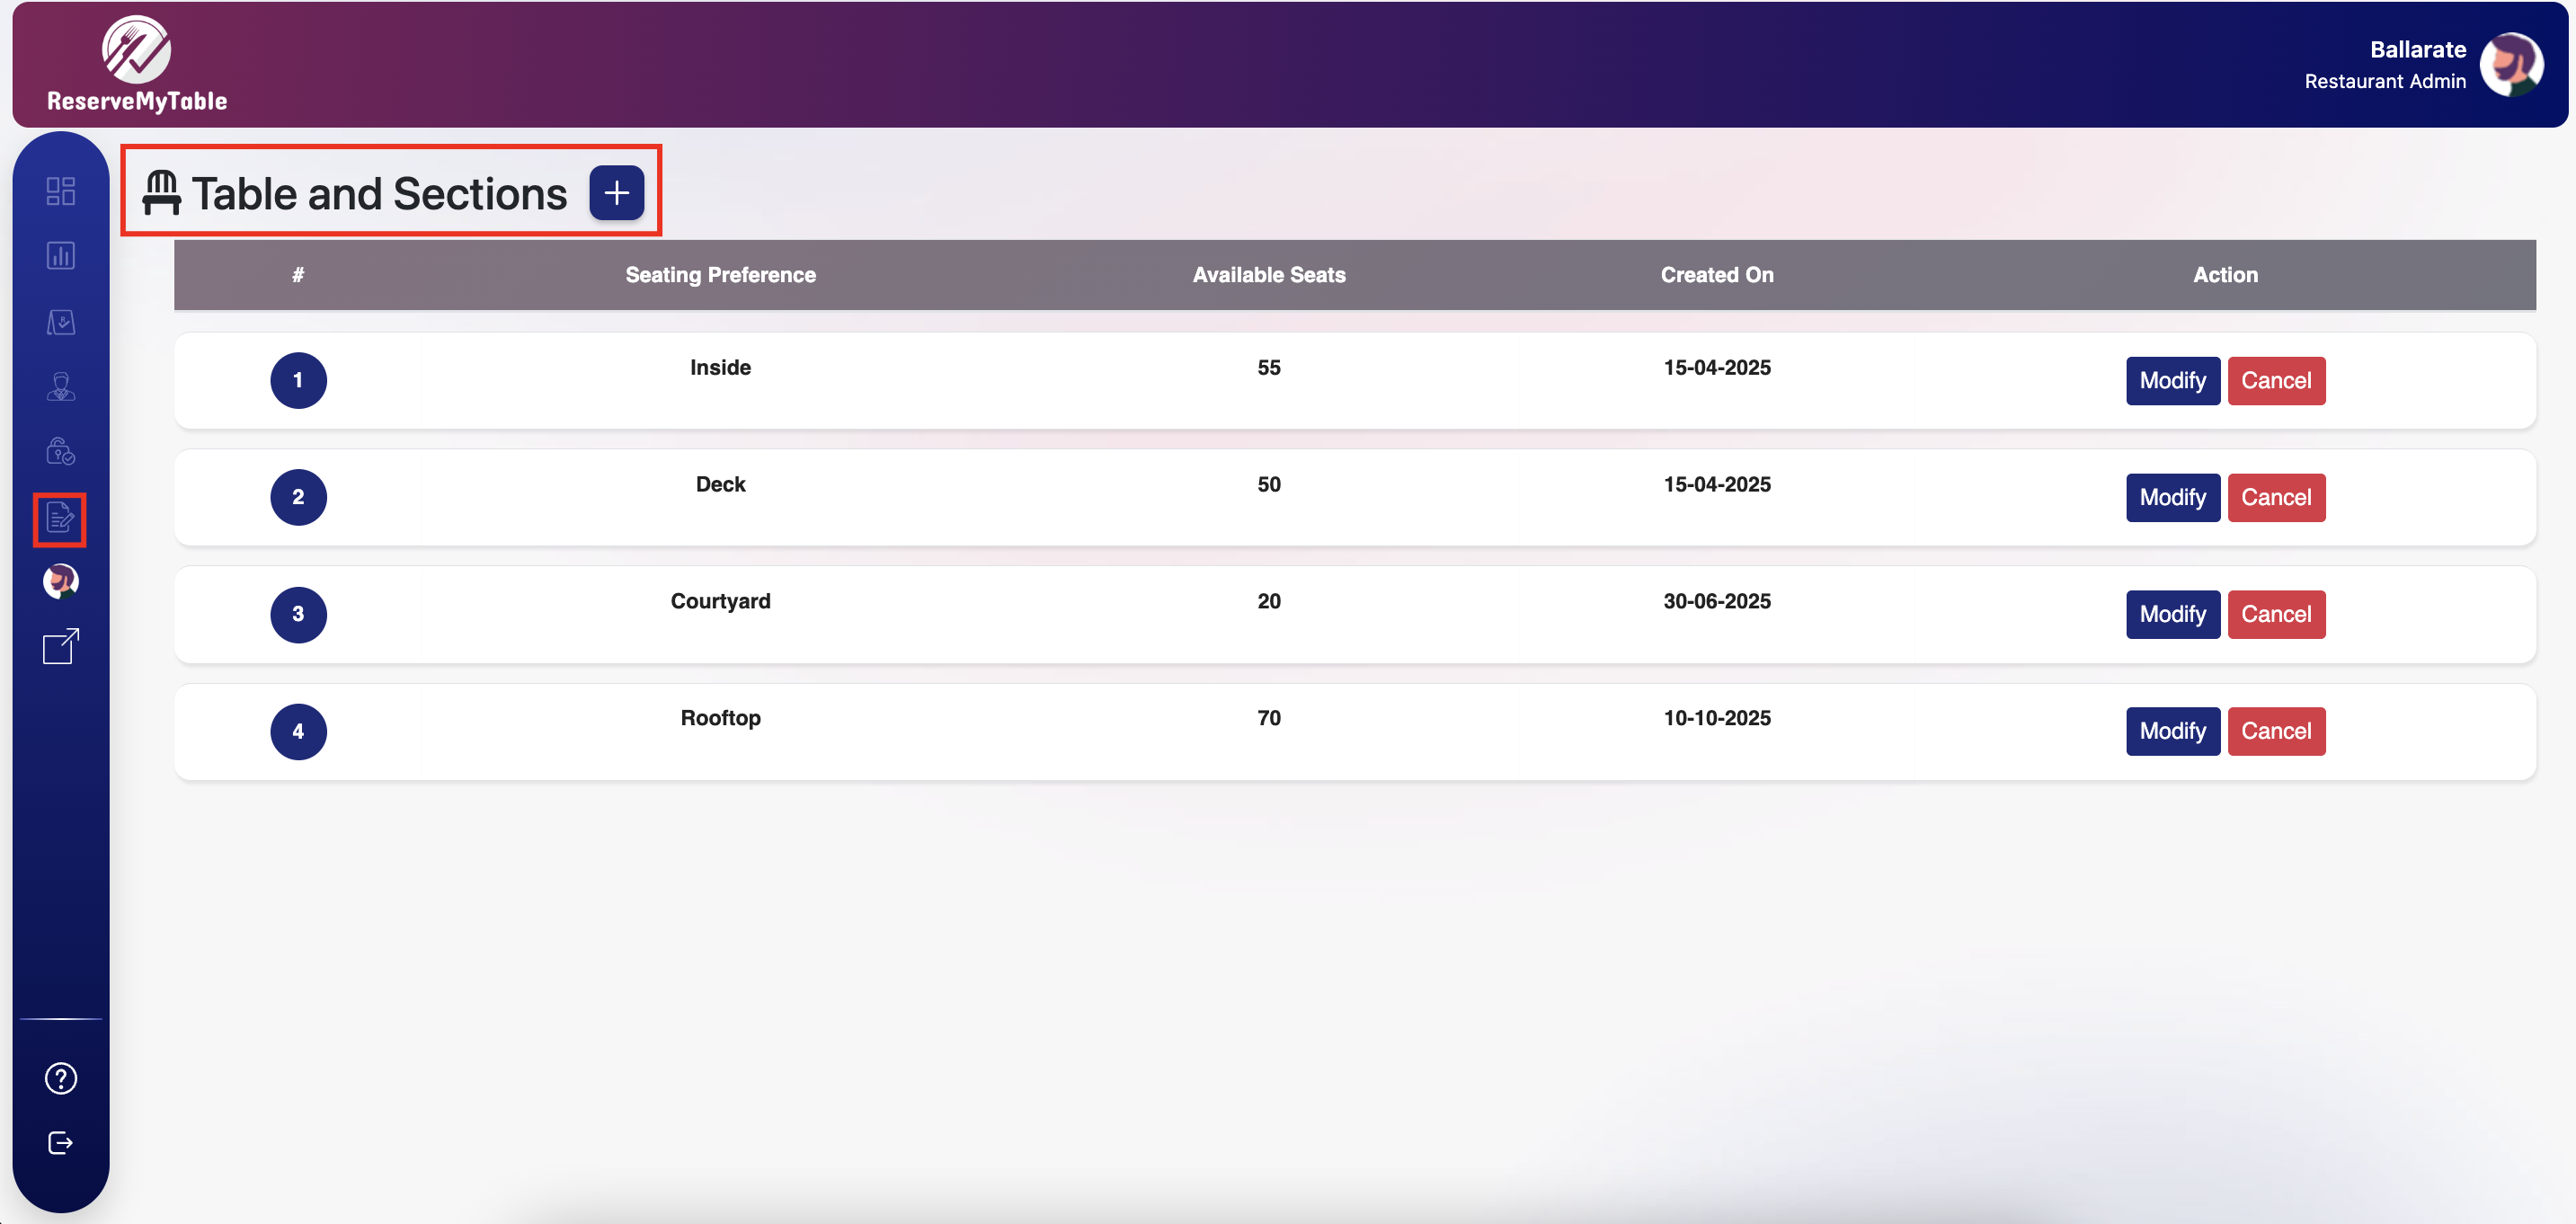
Task: Click the sidebar profile avatar
Action: pyautogui.click(x=60, y=581)
